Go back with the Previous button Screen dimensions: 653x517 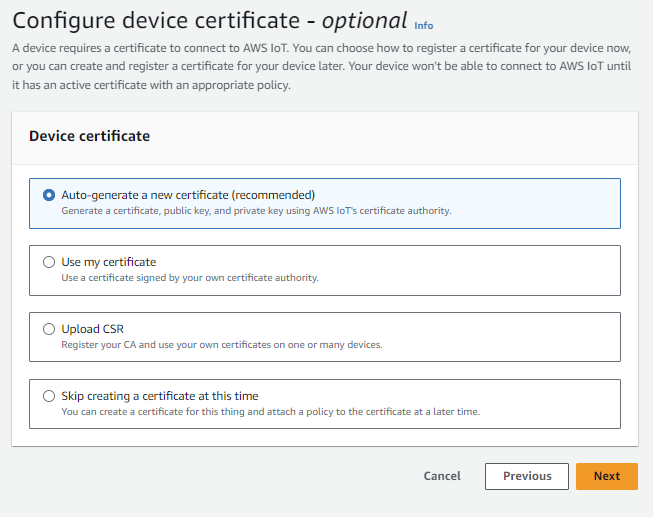coord(527,476)
